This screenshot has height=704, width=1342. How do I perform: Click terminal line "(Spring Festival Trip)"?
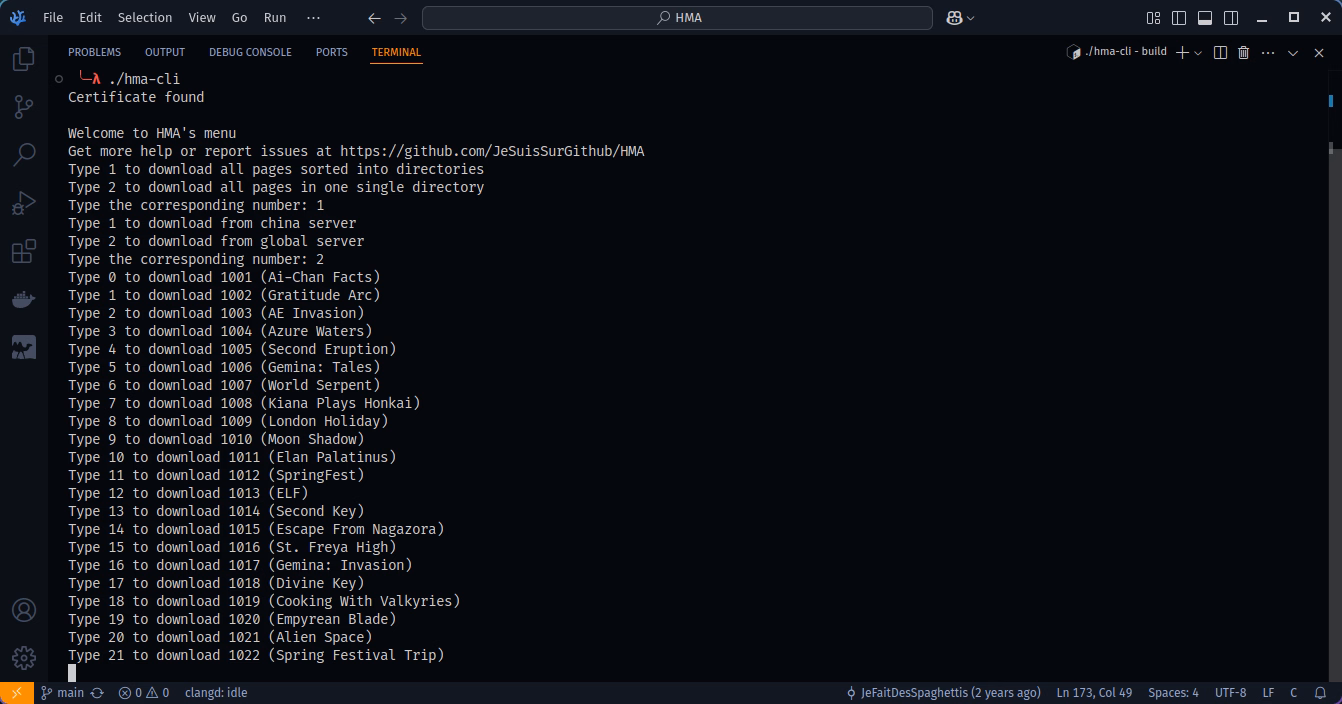pos(356,655)
